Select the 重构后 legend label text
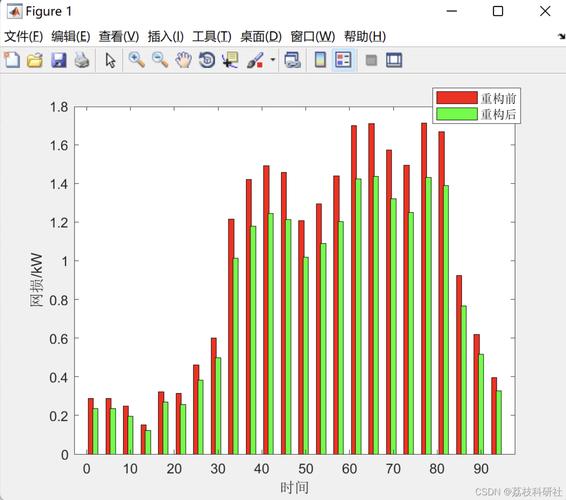Screen dimensions: 566x500 pos(498,114)
